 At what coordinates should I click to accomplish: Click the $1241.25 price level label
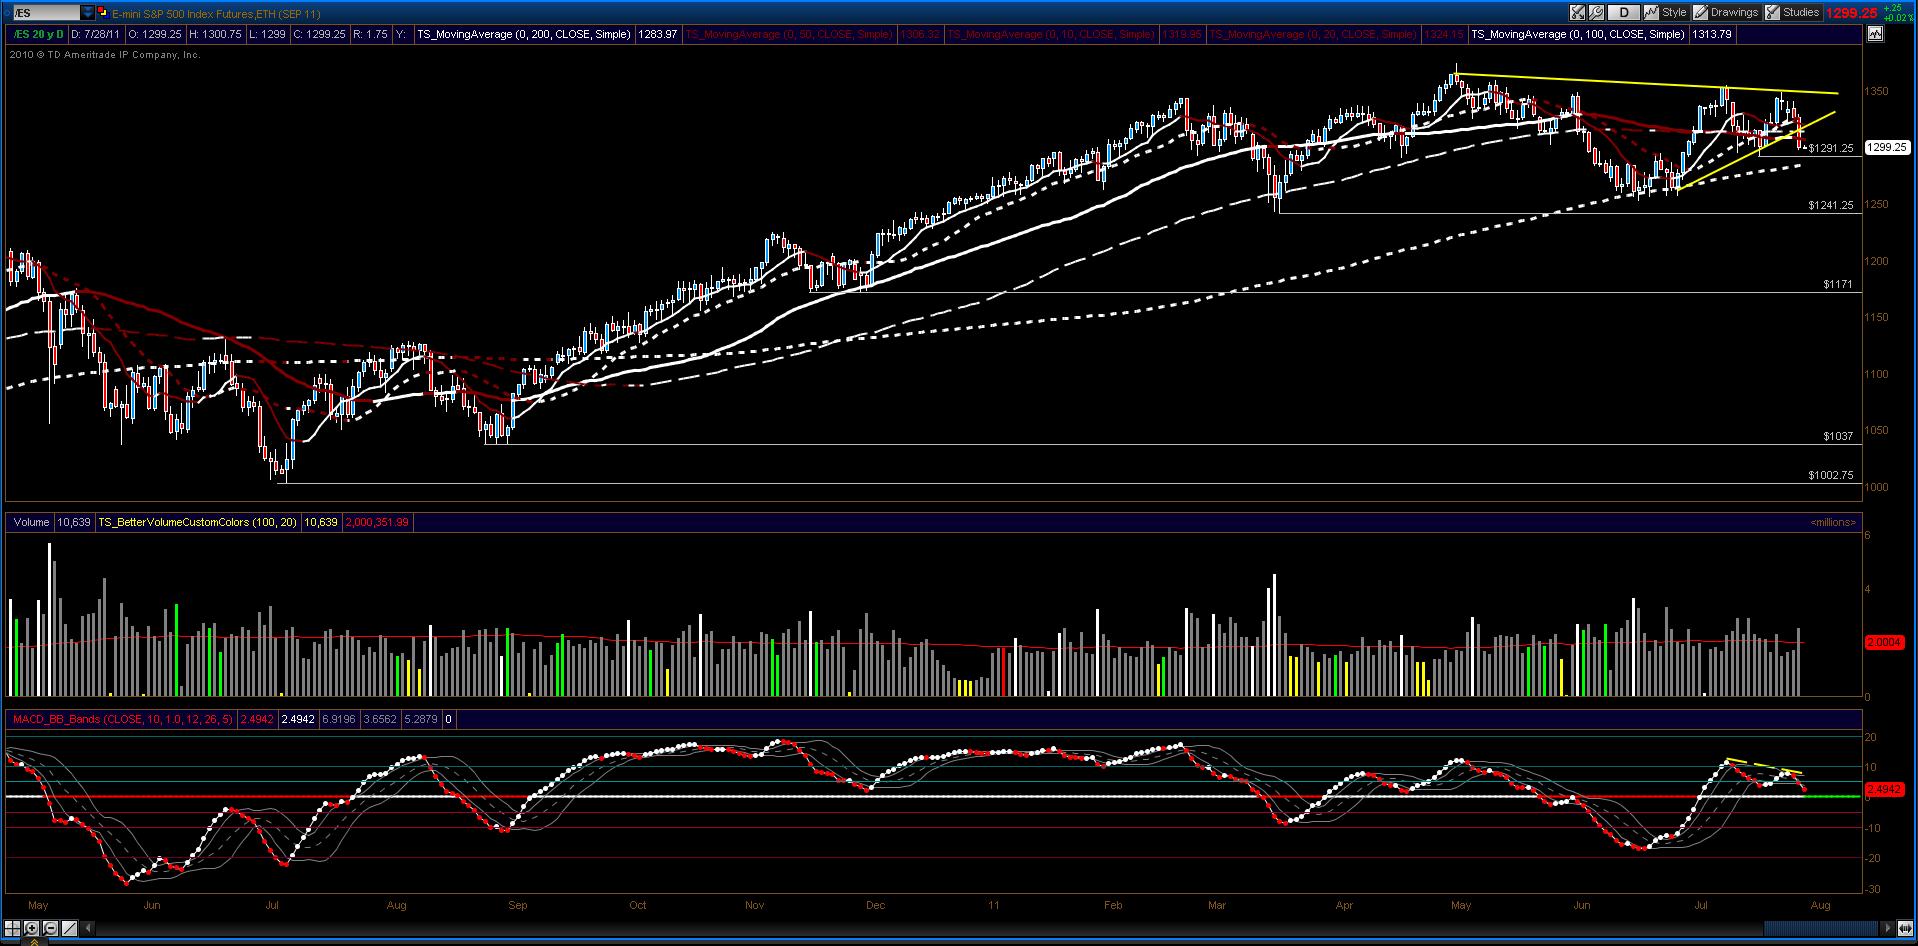pyautogui.click(x=1831, y=205)
